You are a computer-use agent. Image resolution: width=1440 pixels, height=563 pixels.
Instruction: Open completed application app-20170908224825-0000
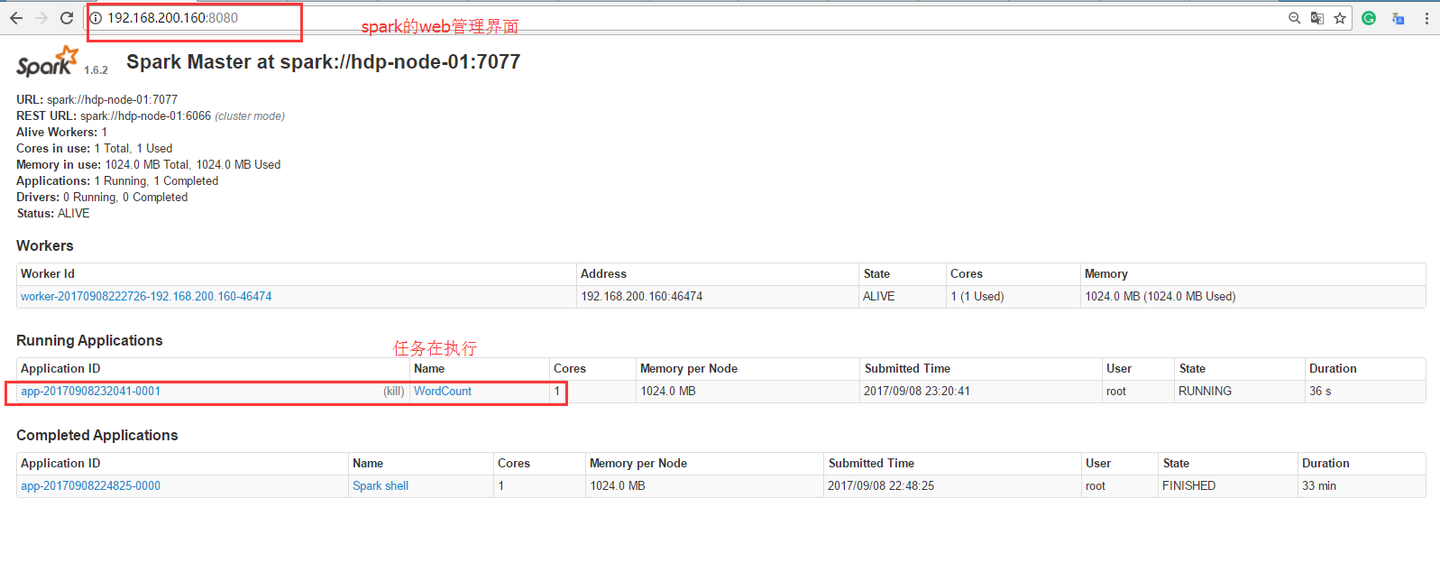click(x=91, y=486)
